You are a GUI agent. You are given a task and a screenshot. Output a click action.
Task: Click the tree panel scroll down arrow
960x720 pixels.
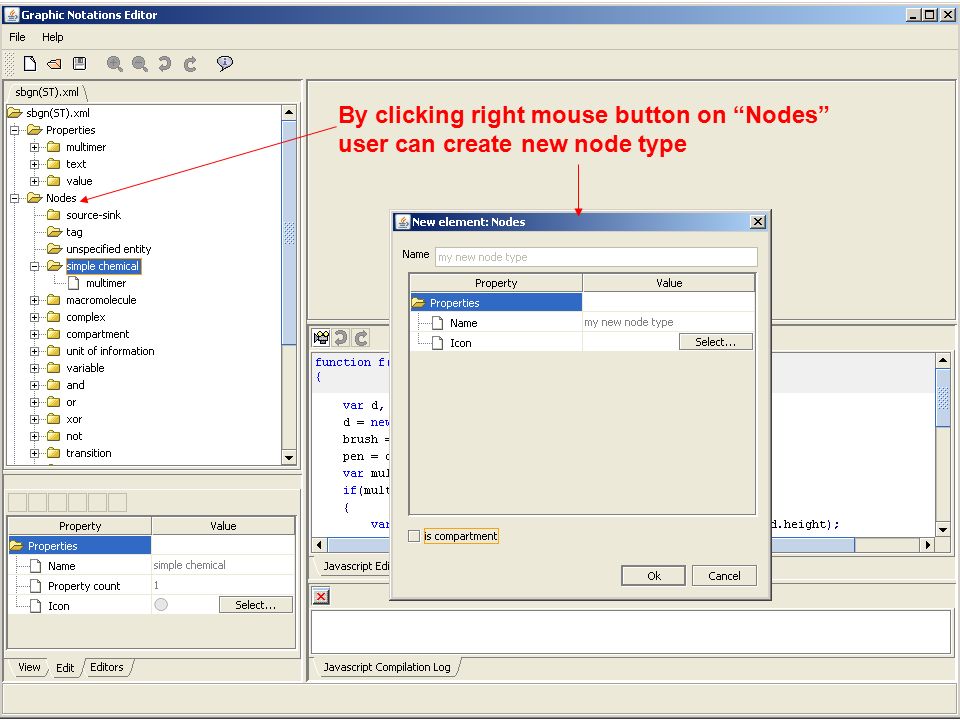click(289, 457)
